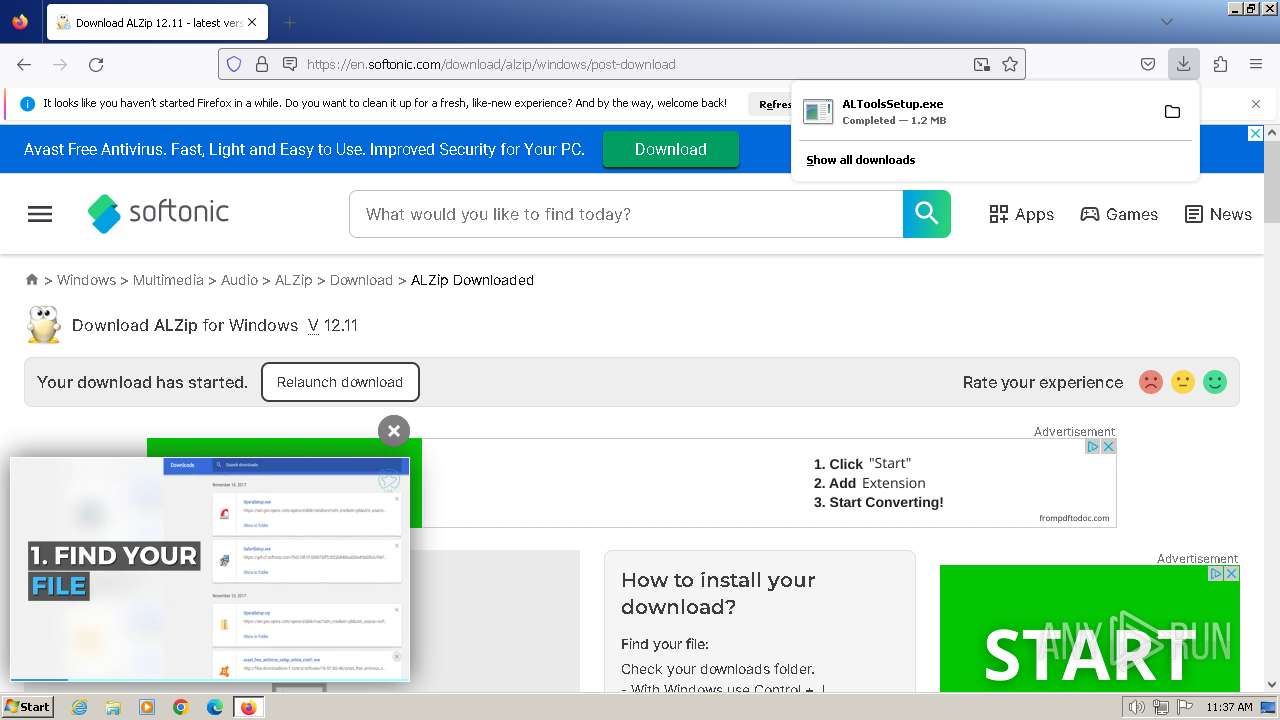The height and width of the screenshot is (720, 1280).
Task: Close the Avast banner ad
Action: 1256,134
